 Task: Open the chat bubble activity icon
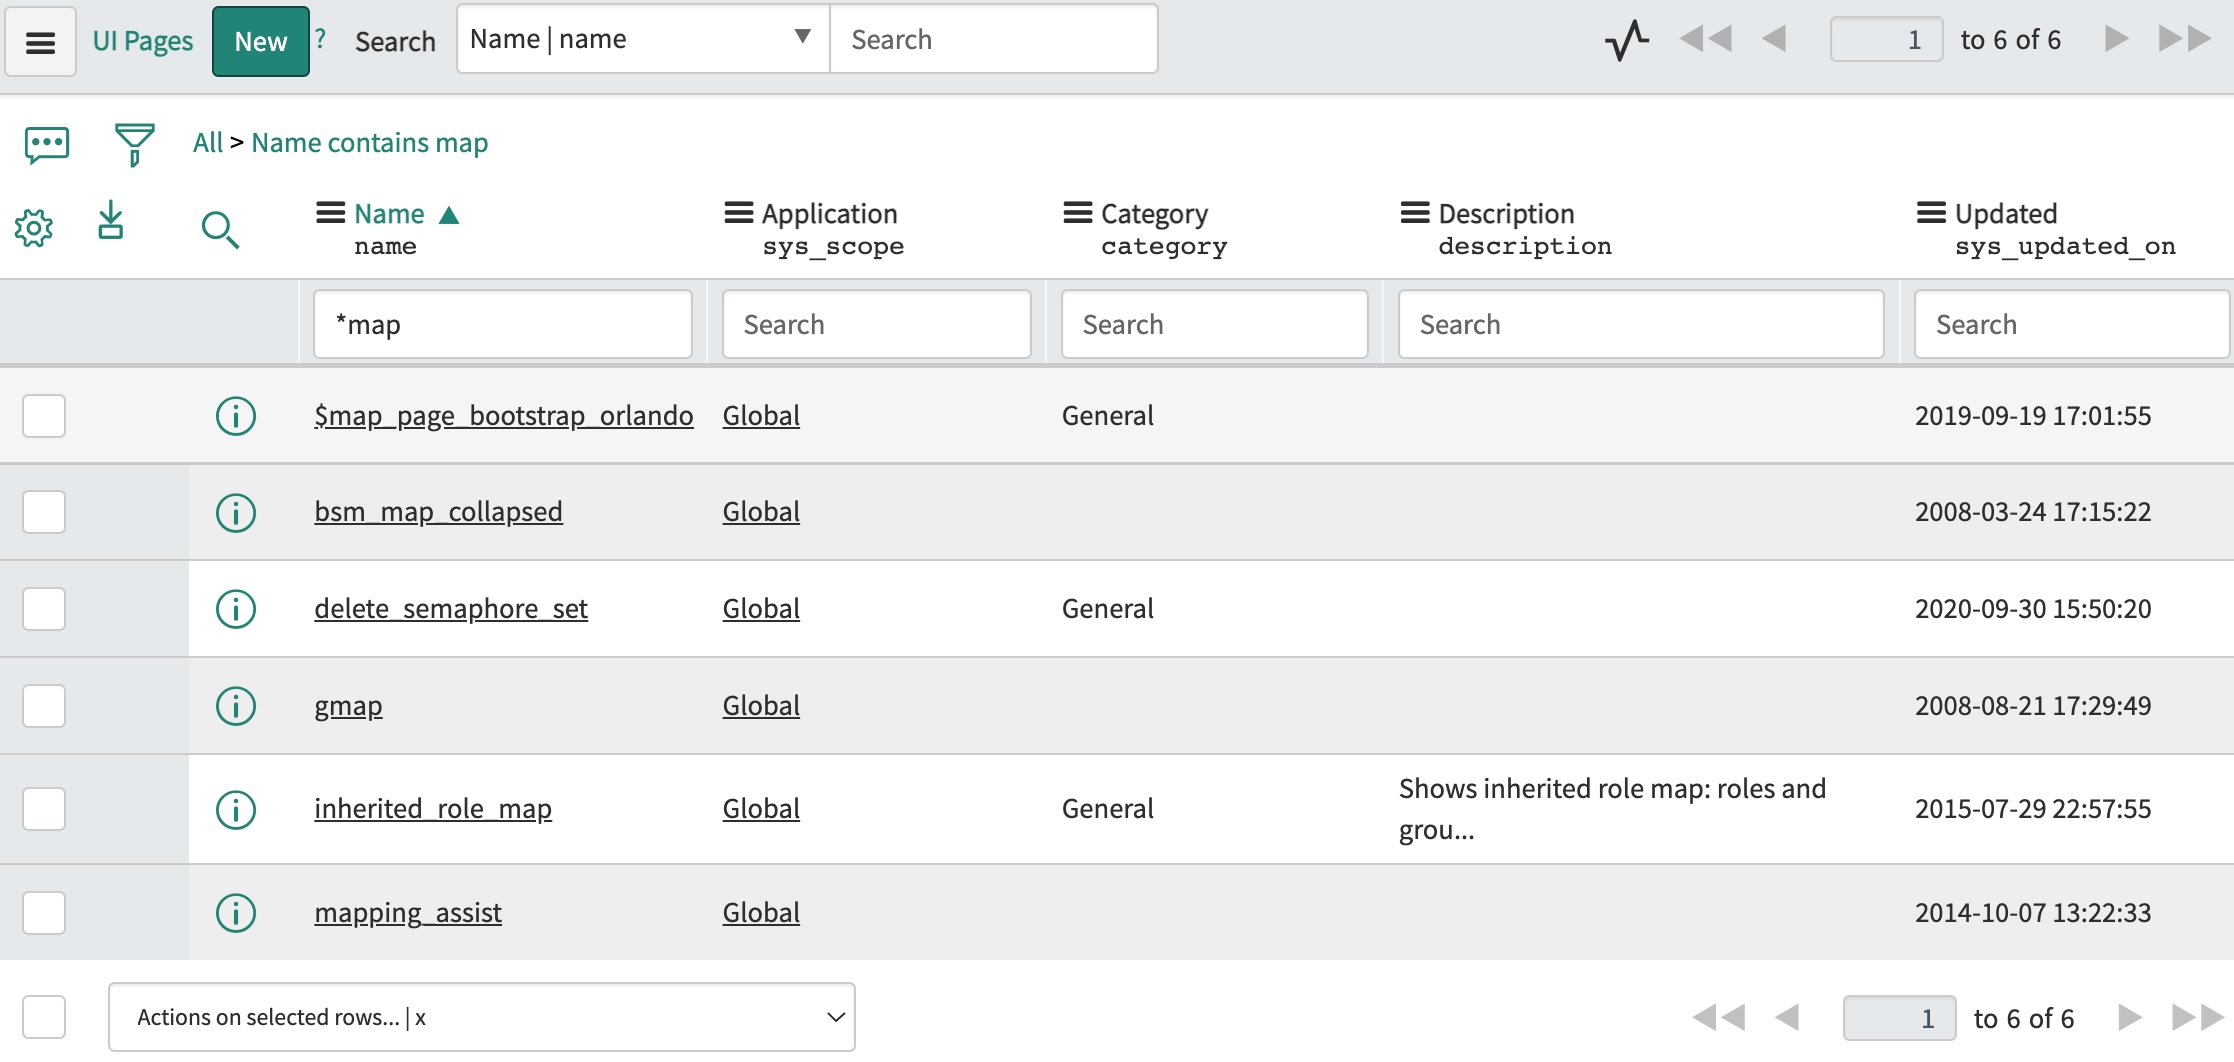click(47, 146)
